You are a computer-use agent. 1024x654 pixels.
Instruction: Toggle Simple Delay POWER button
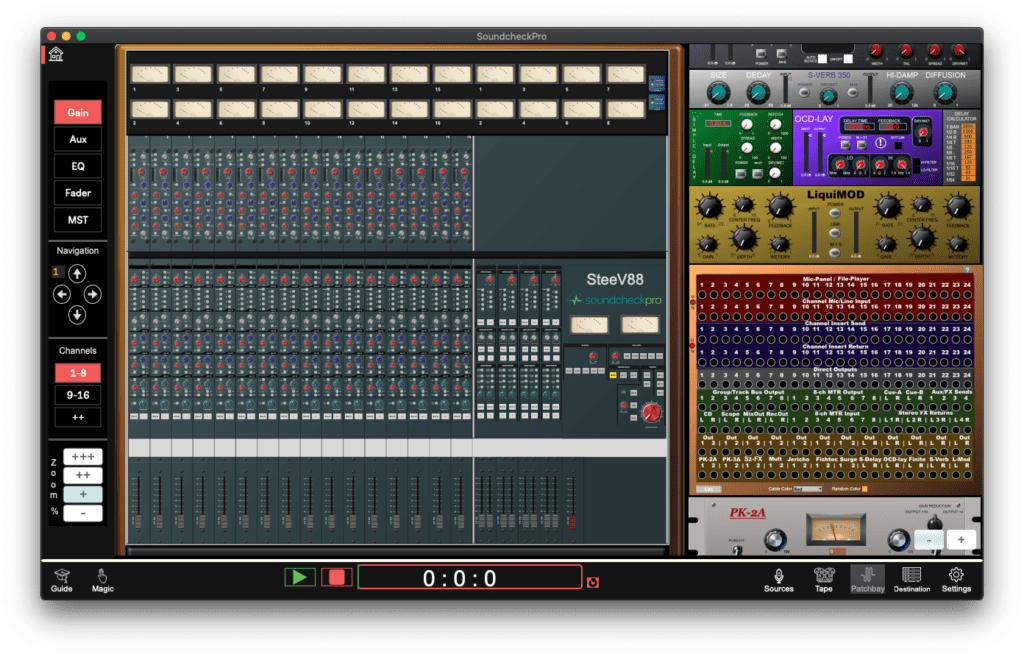coord(741,174)
